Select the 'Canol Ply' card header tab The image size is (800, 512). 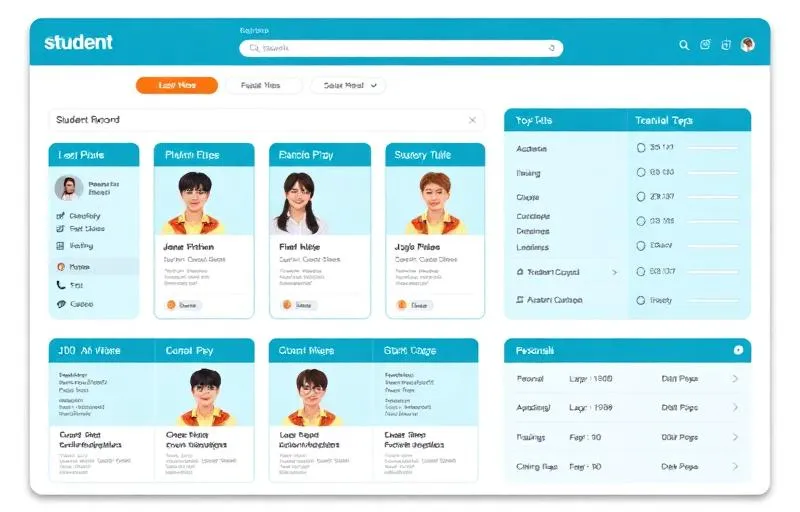pos(205,350)
